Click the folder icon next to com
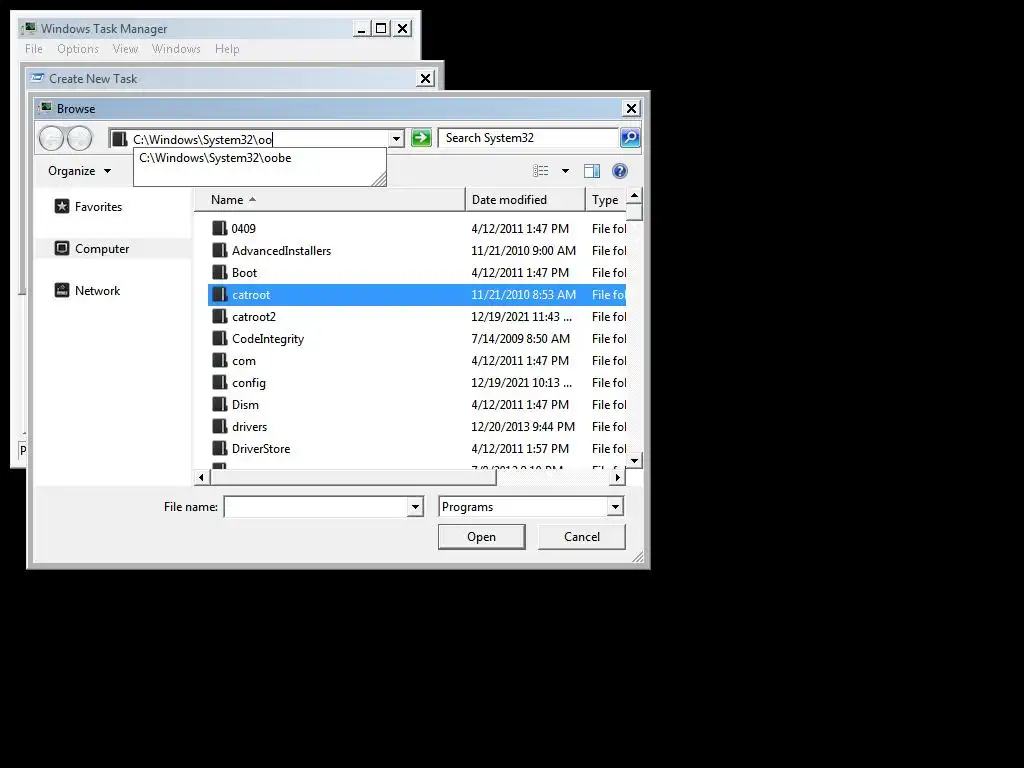 pyautogui.click(x=220, y=360)
